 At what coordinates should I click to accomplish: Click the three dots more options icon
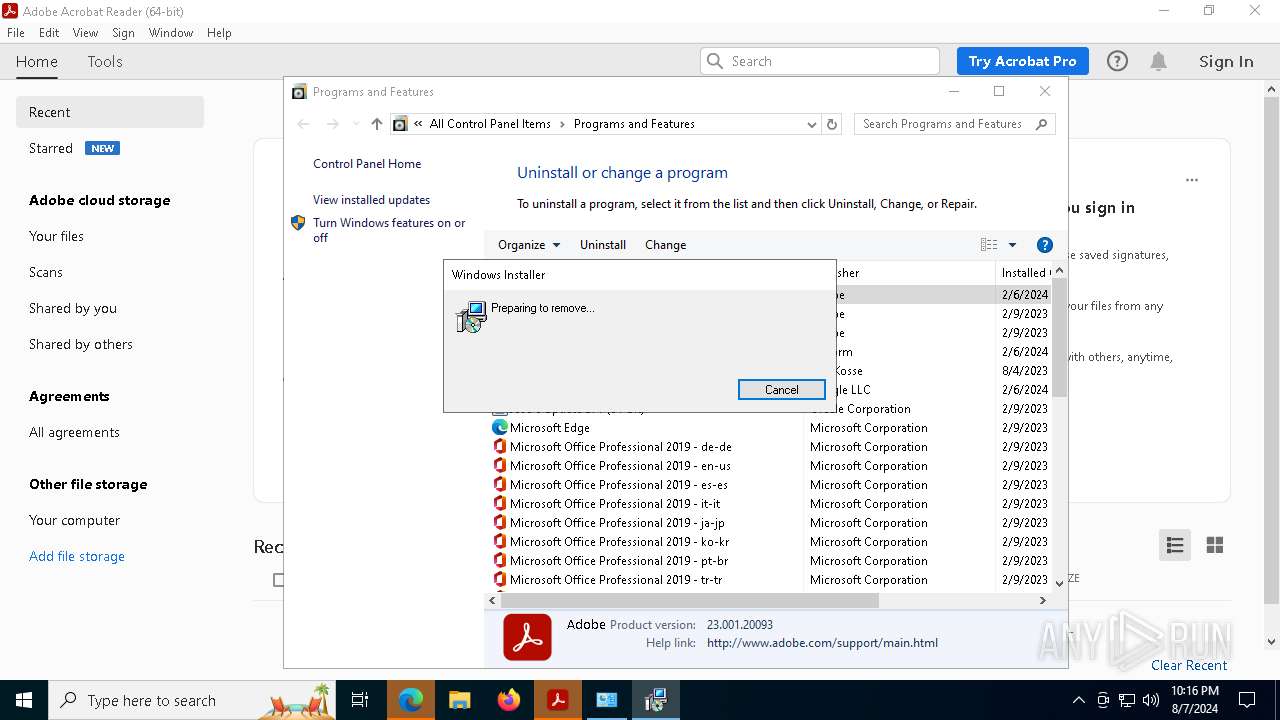point(1192,180)
